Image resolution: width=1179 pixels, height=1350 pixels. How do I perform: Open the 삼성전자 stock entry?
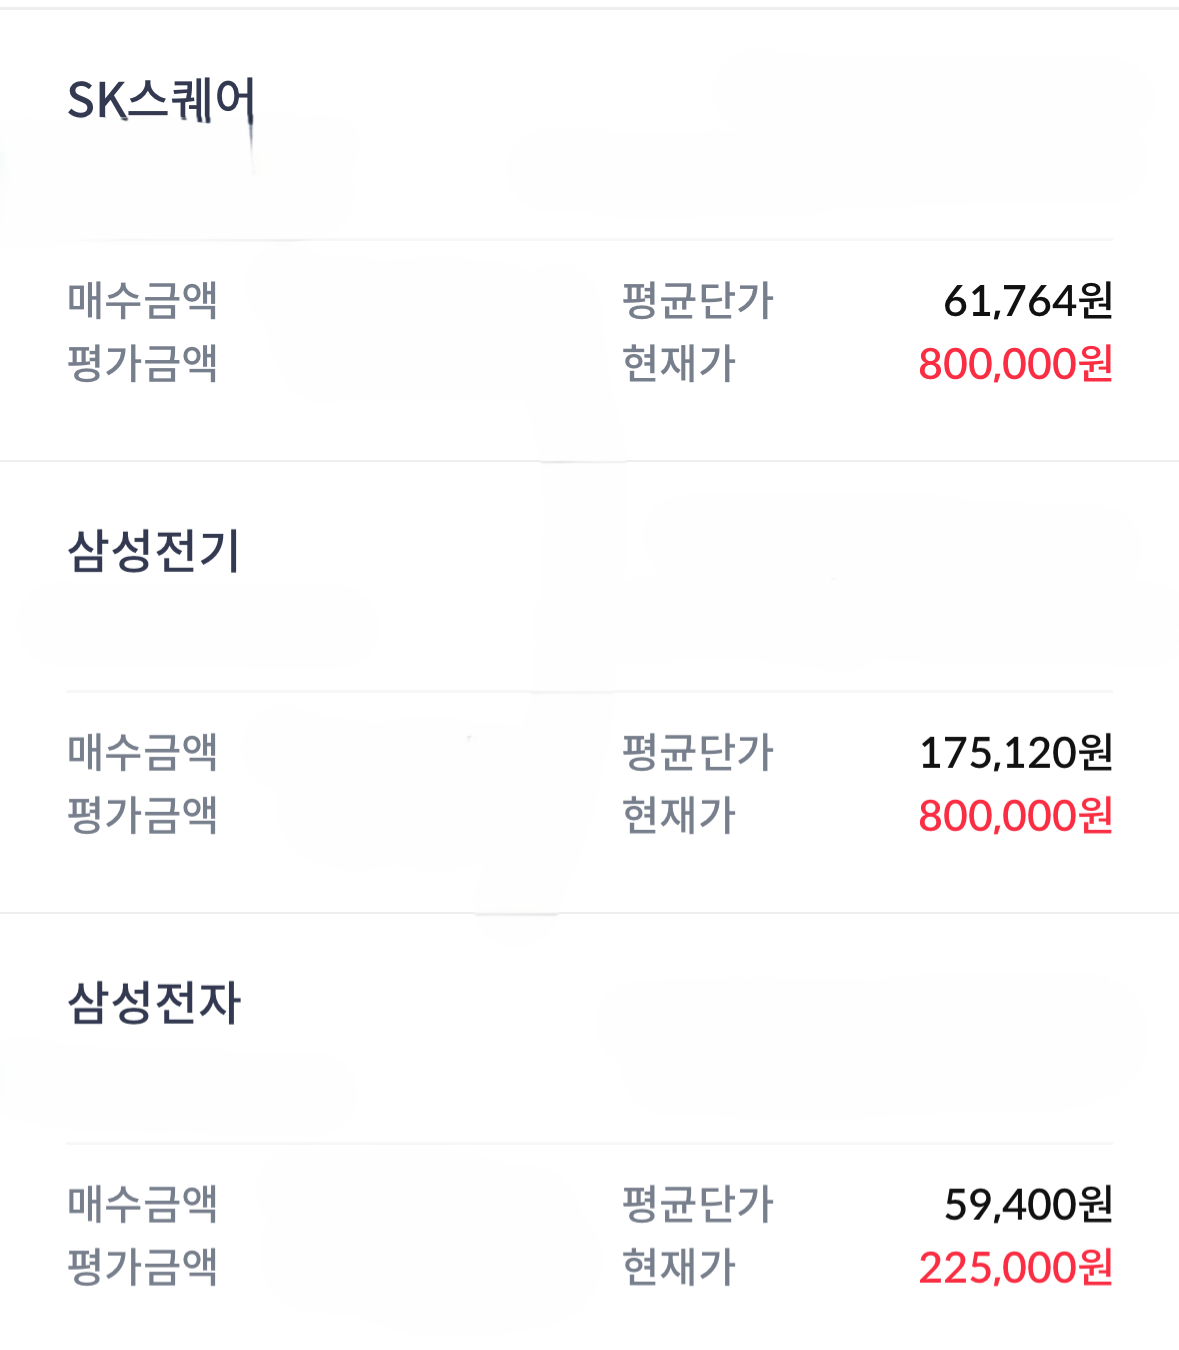coord(154,1003)
